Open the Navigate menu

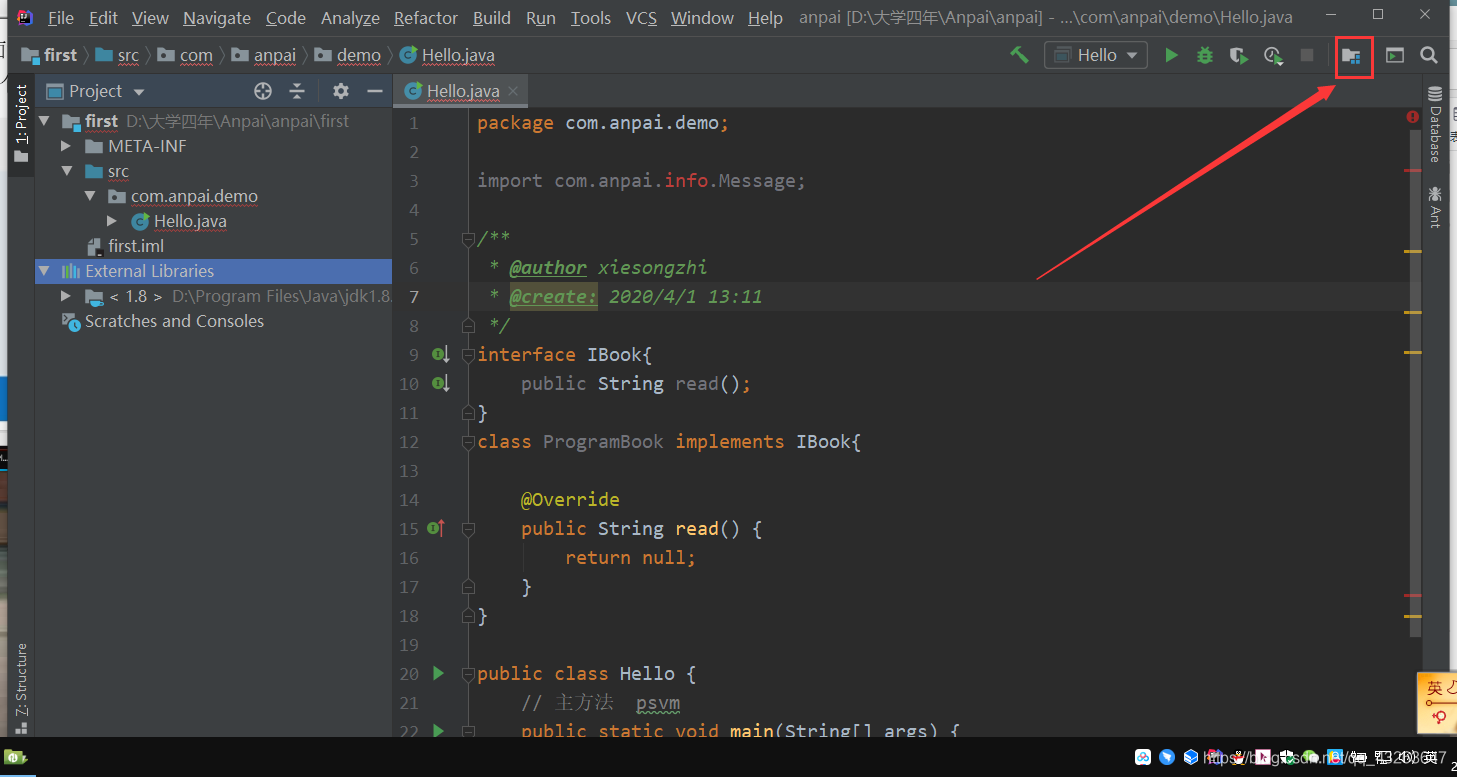click(x=217, y=18)
